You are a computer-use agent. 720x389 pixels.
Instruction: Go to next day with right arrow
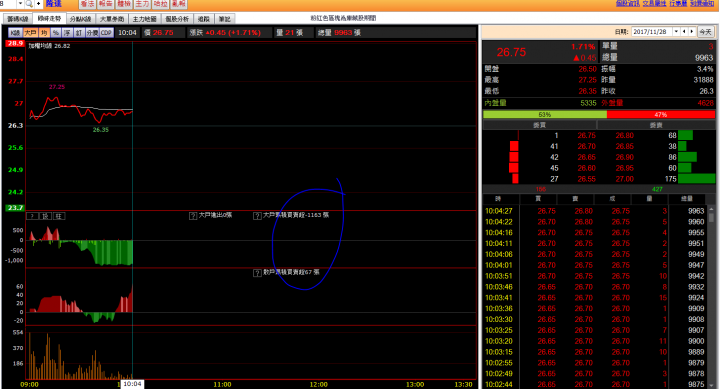point(692,32)
